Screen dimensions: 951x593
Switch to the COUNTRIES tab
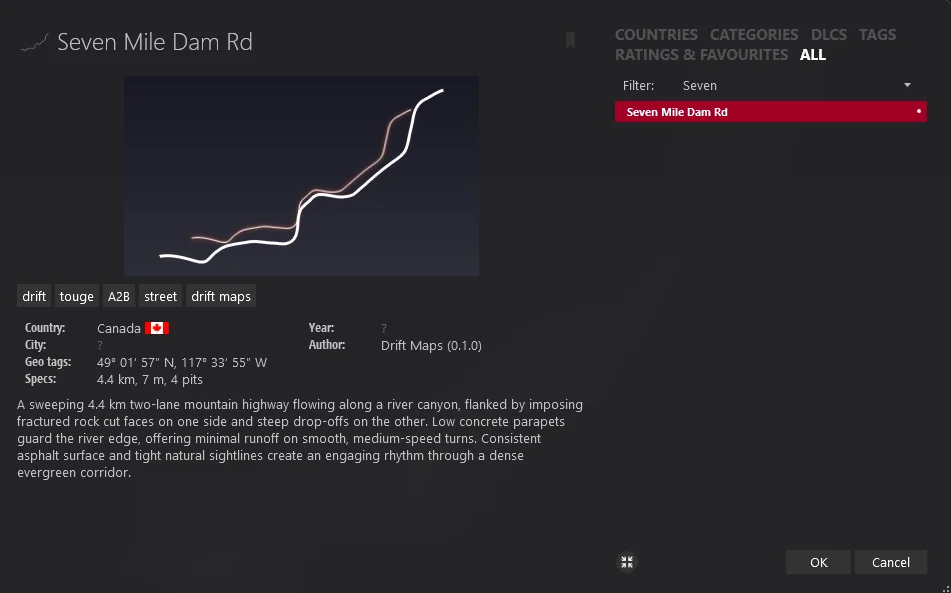click(656, 35)
